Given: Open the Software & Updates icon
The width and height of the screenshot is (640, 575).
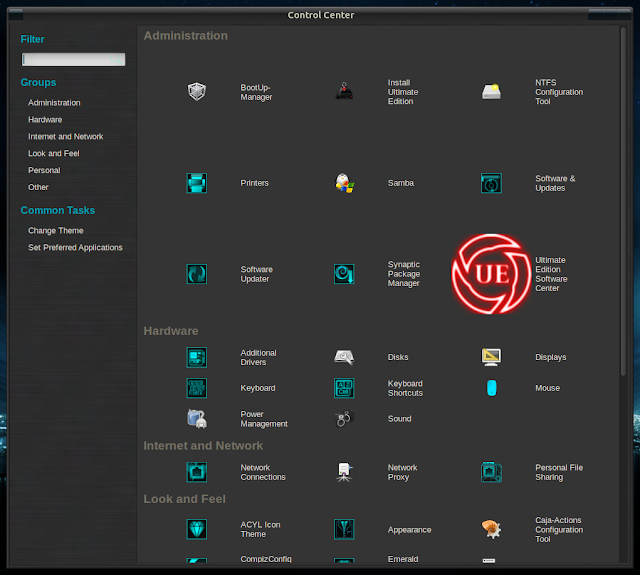Looking at the screenshot, I should [491, 183].
